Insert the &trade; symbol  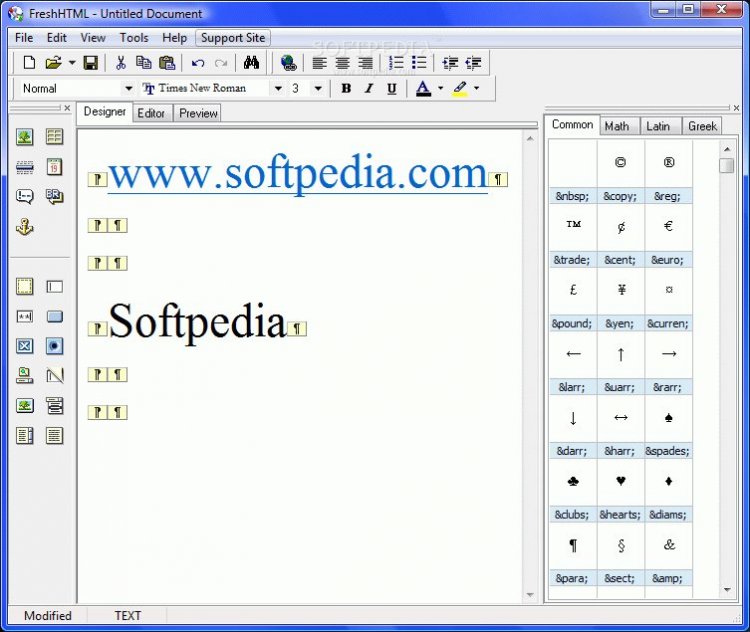(573, 226)
